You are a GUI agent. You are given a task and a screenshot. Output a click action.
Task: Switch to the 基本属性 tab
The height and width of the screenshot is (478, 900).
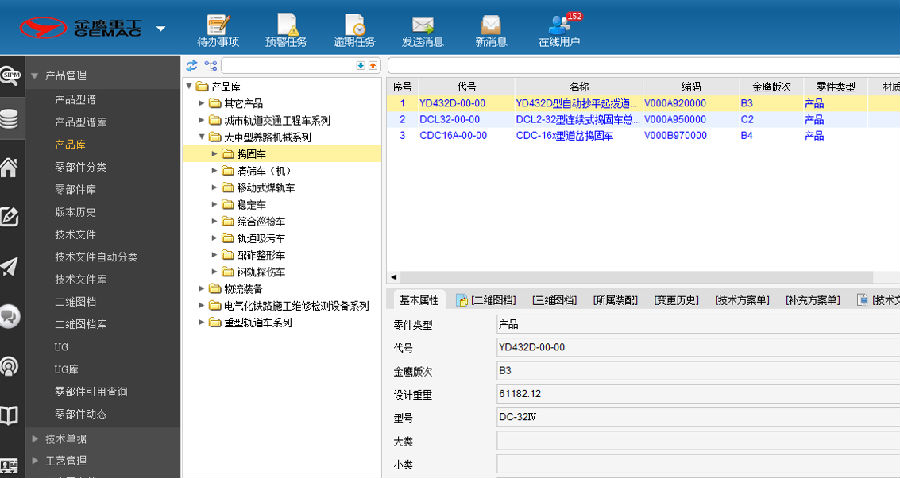(419, 300)
